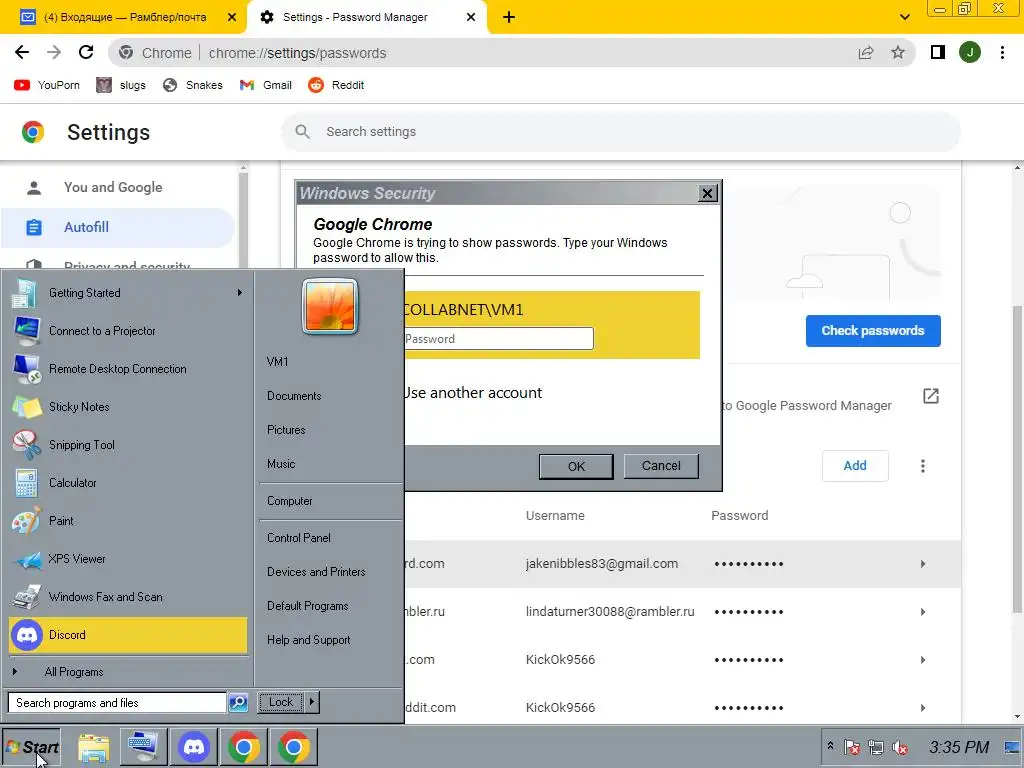Open File Explorer from the taskbar

[x=93, y=746]
